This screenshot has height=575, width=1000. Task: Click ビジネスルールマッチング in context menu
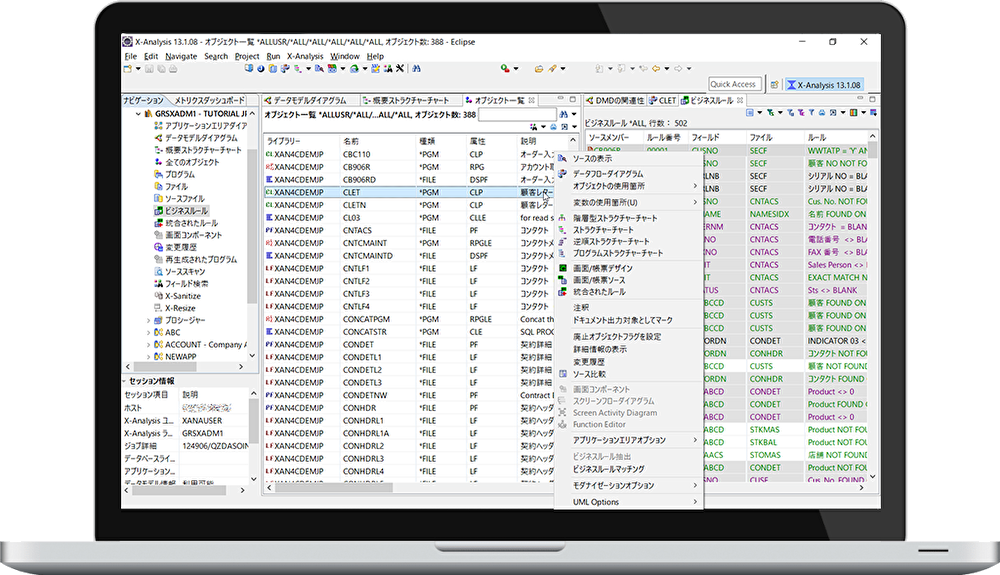pyautogui.click(x=608, y=469)
